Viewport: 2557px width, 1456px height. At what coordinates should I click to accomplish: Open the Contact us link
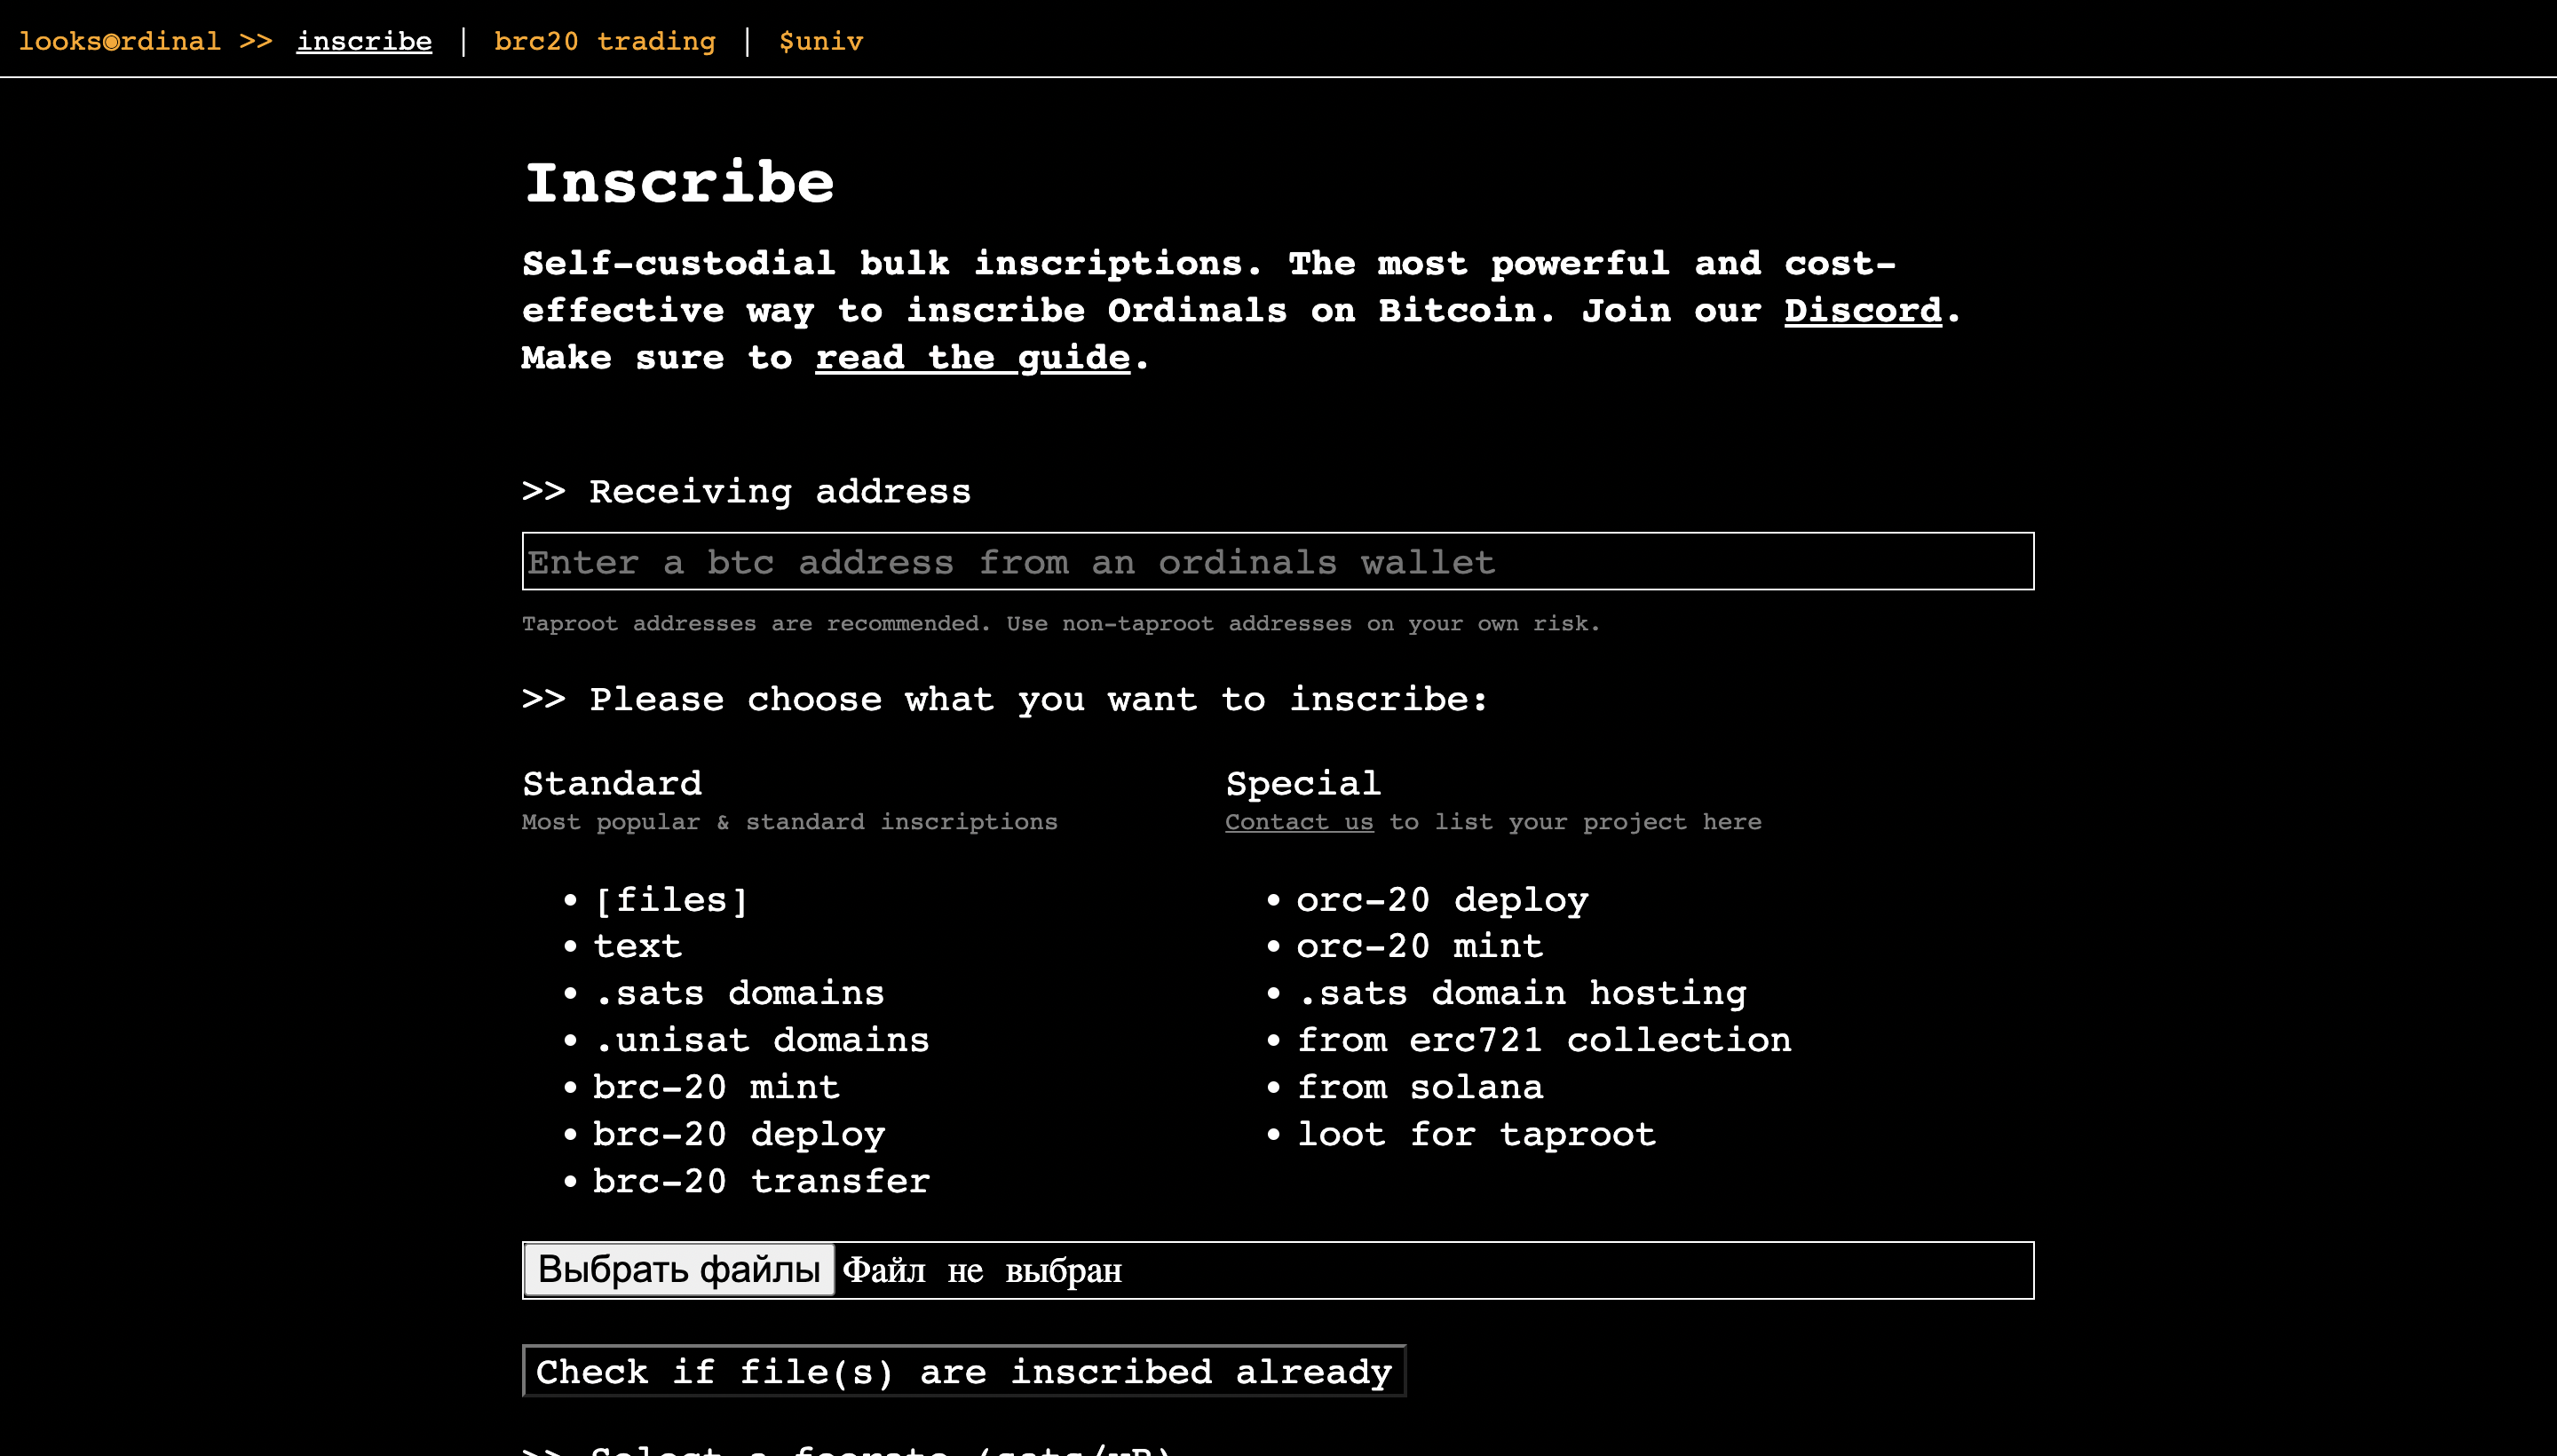point(1299,821)
